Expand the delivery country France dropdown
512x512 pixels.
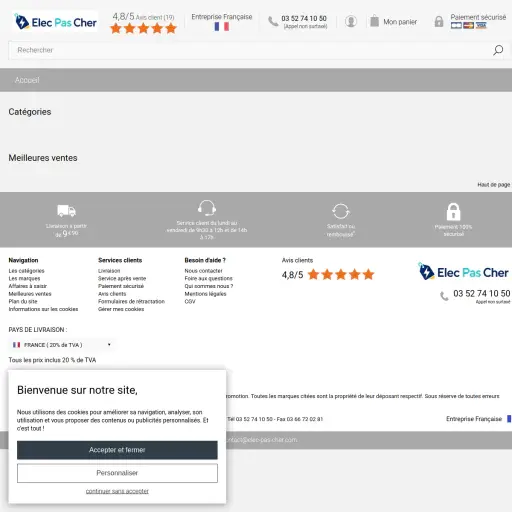[62, 345]
